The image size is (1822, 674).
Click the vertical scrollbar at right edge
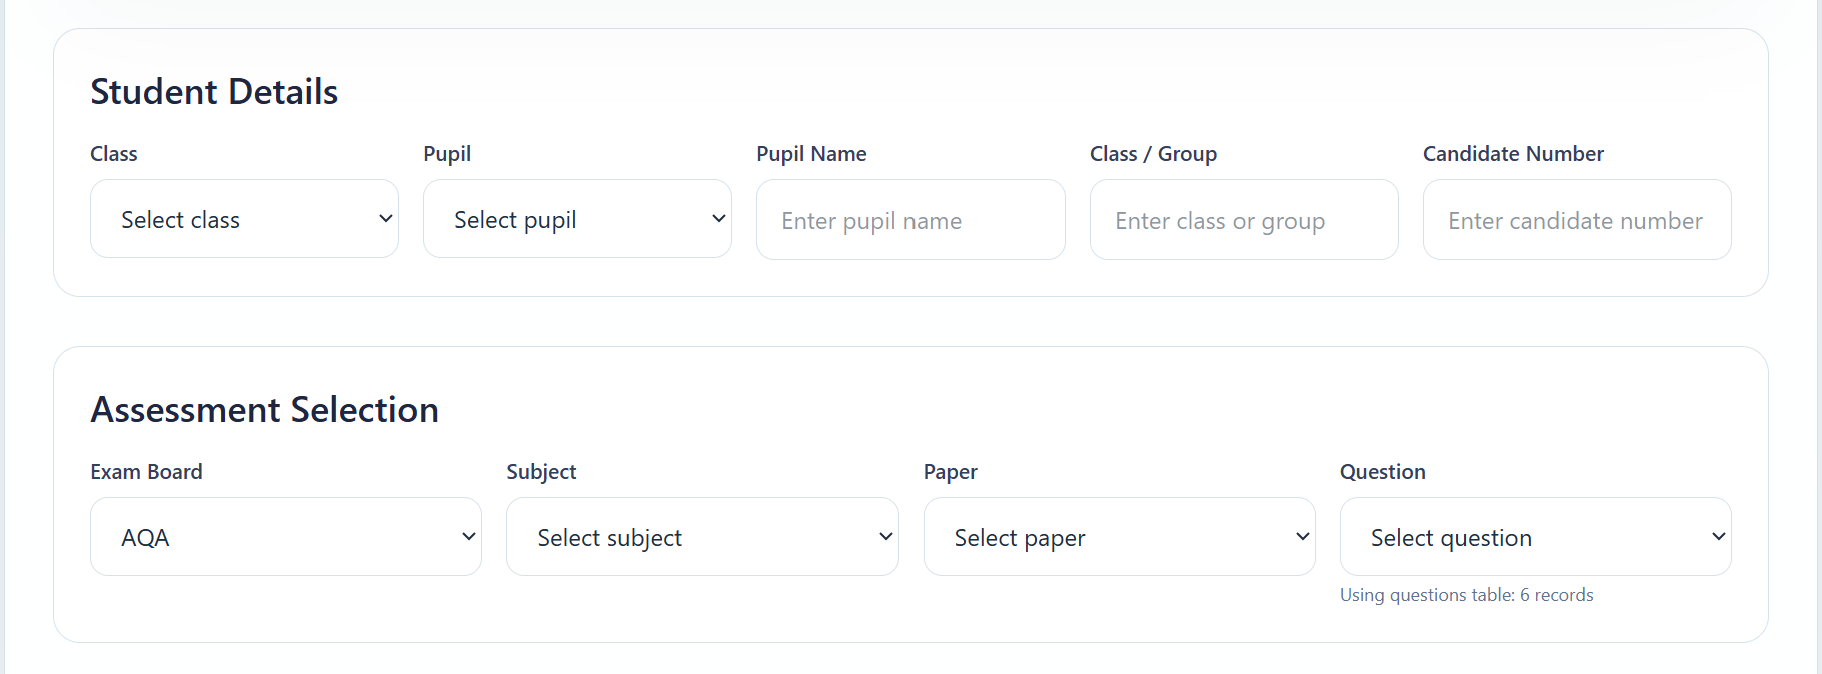(1819, 337)
